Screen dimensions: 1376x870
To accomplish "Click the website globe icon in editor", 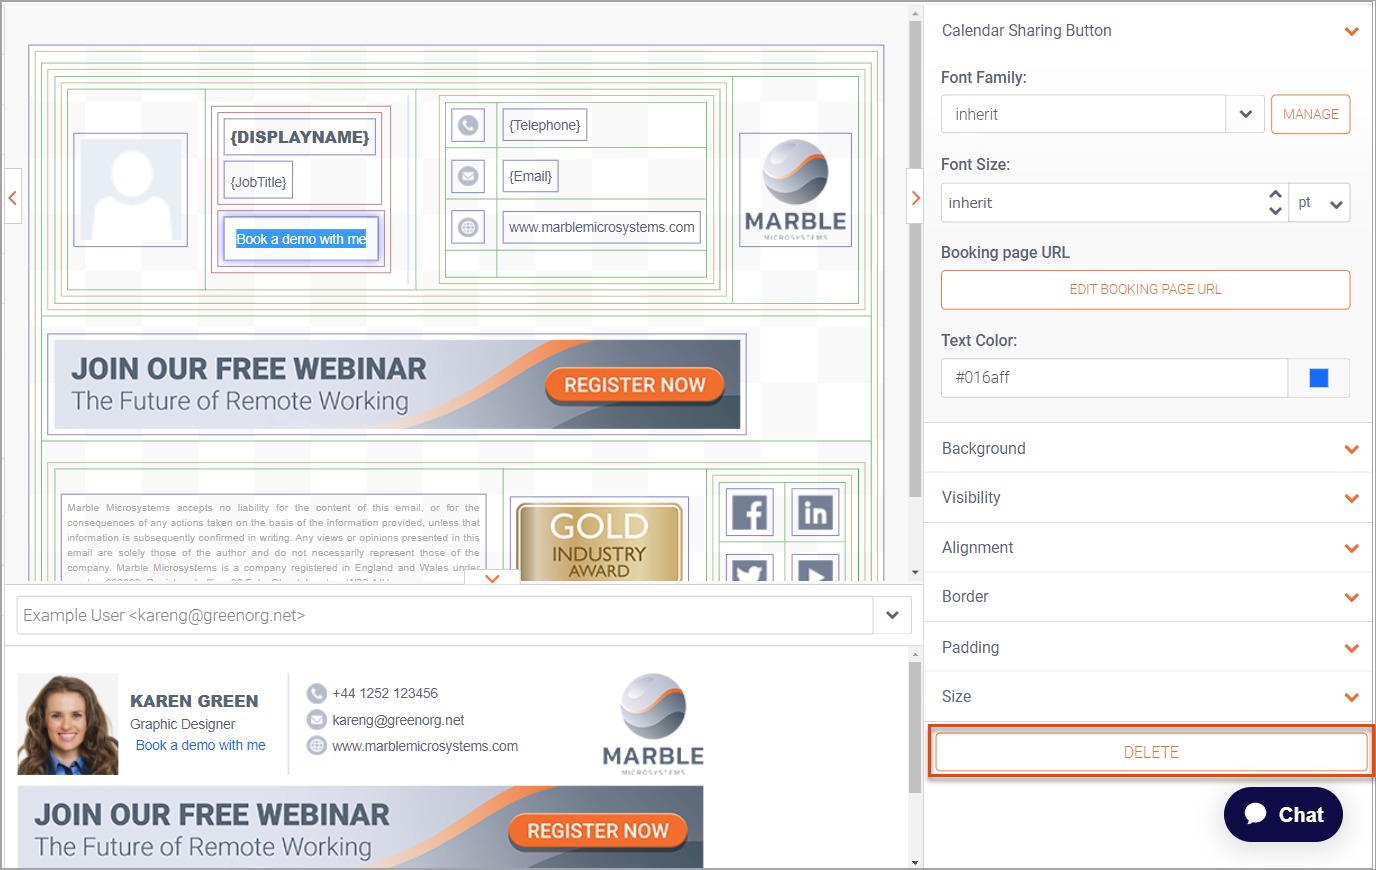I will coord(468,227).
